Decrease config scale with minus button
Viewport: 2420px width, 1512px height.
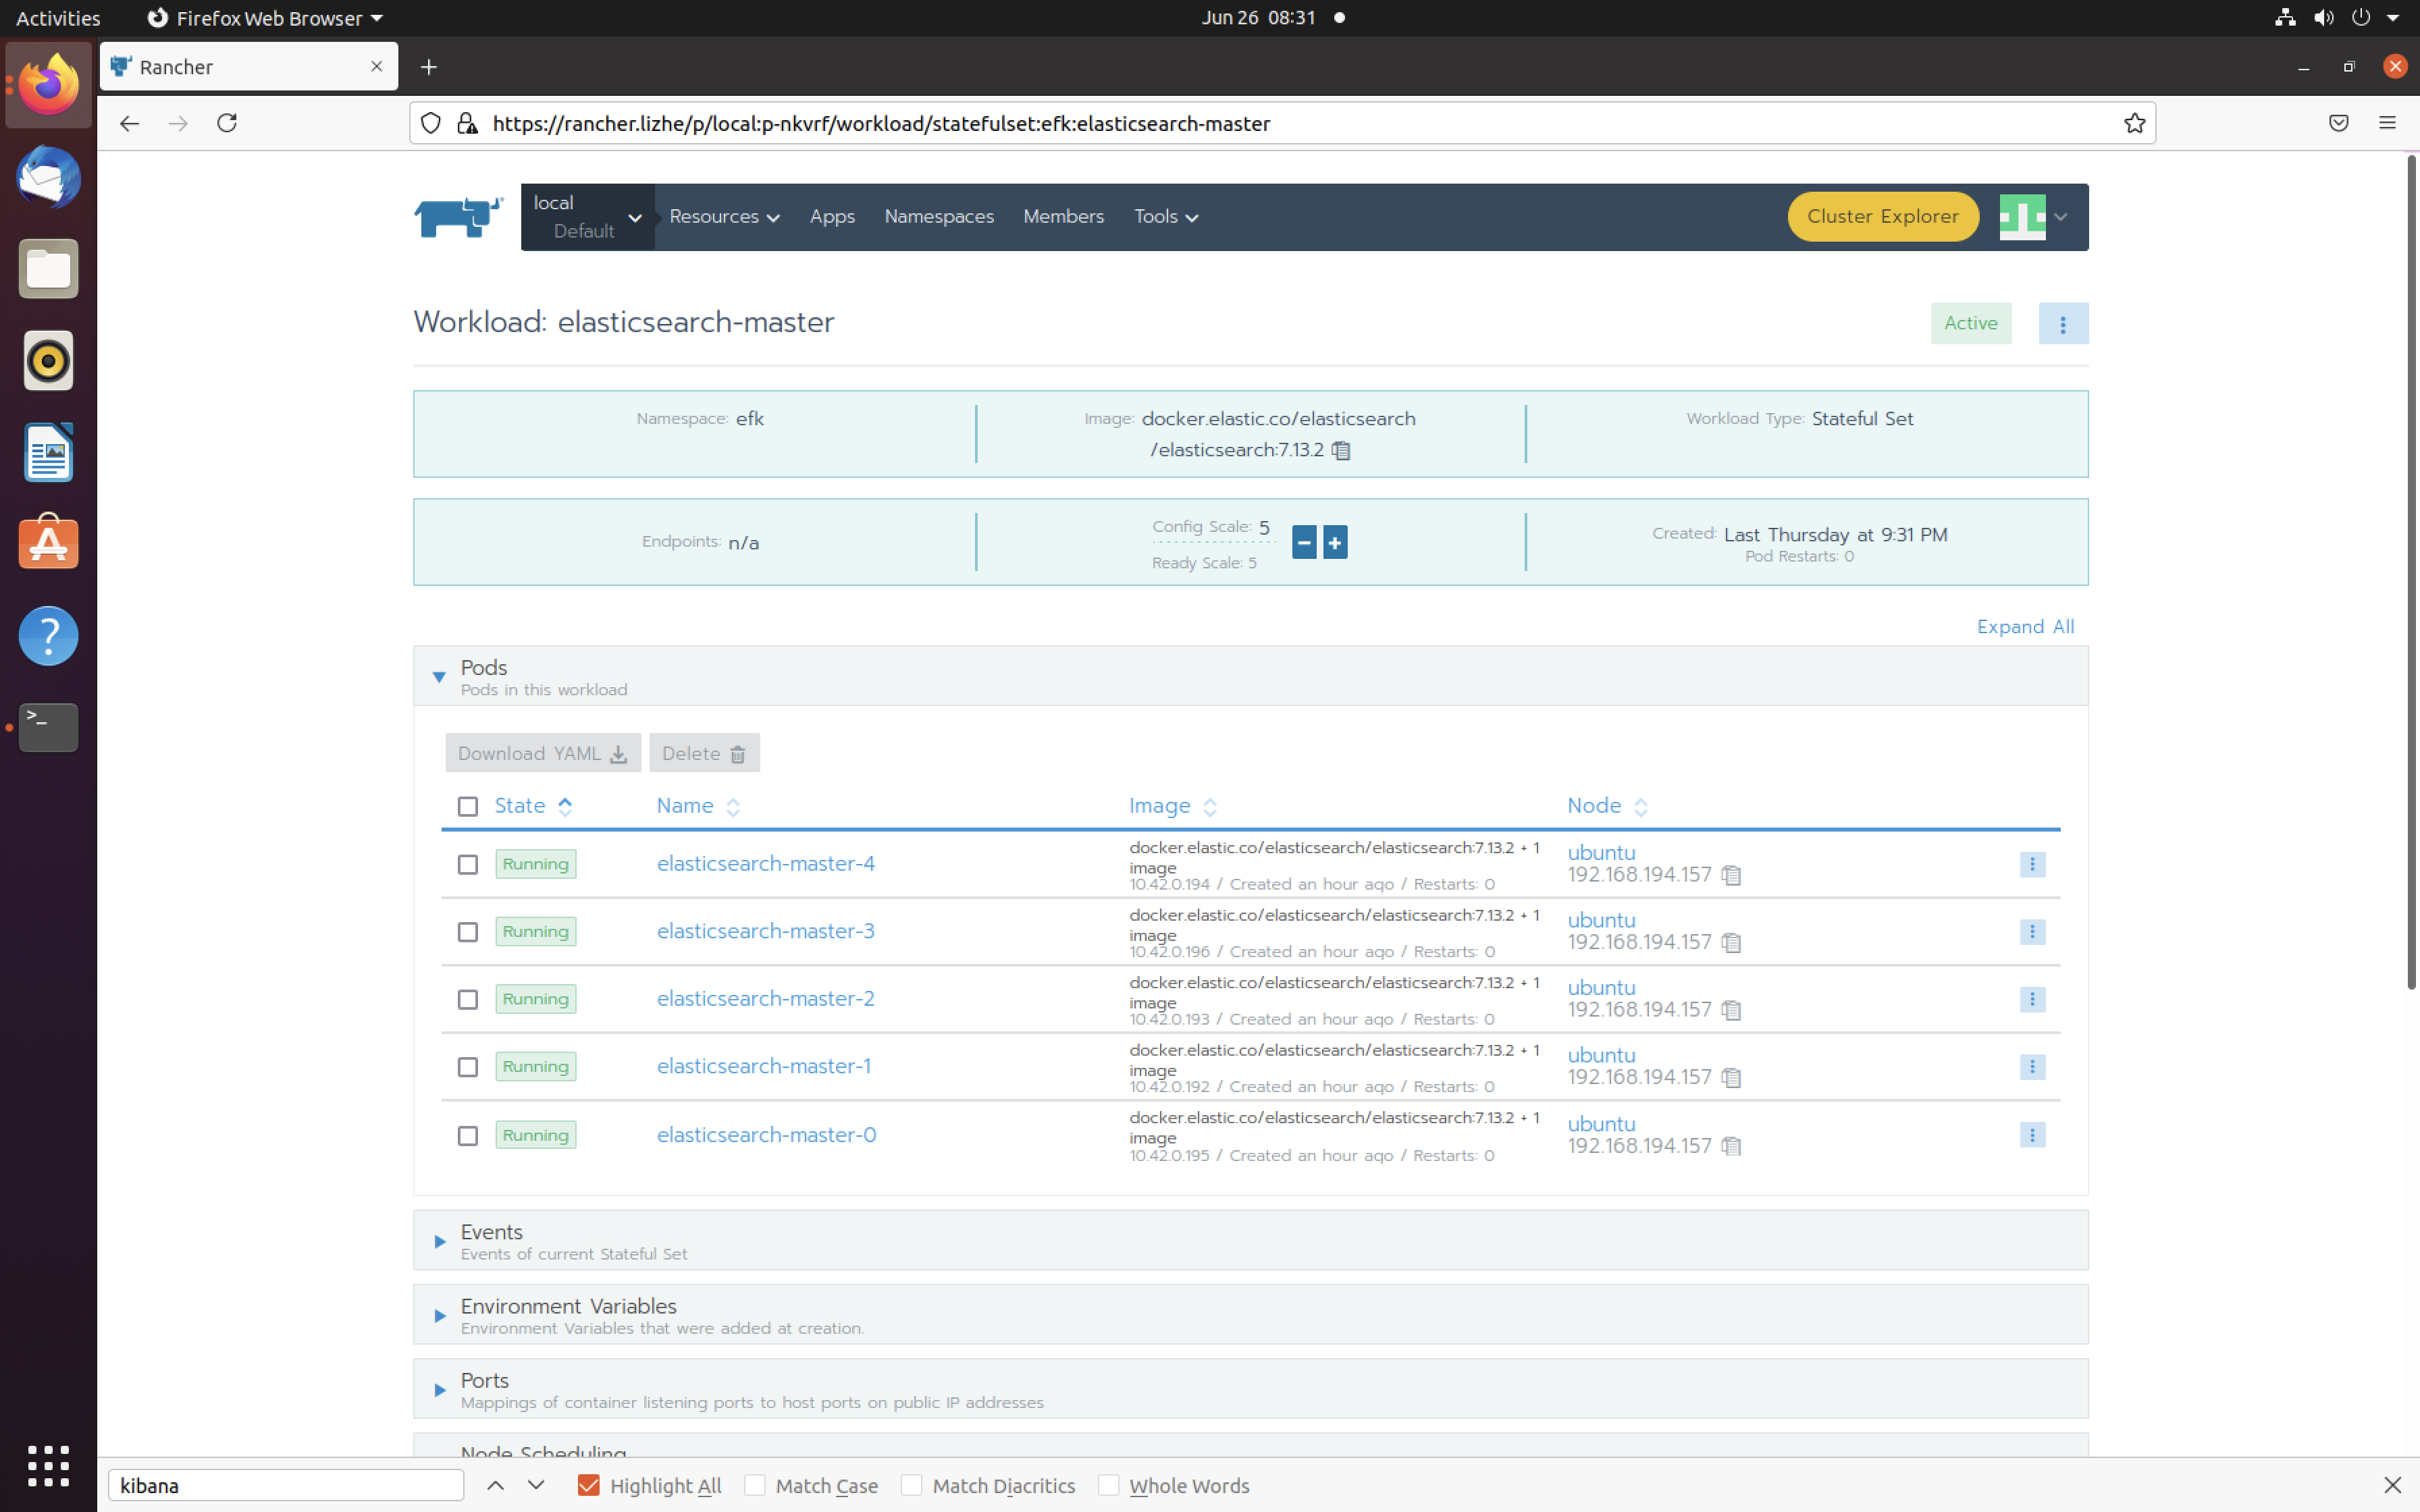tap(1304, 542)
